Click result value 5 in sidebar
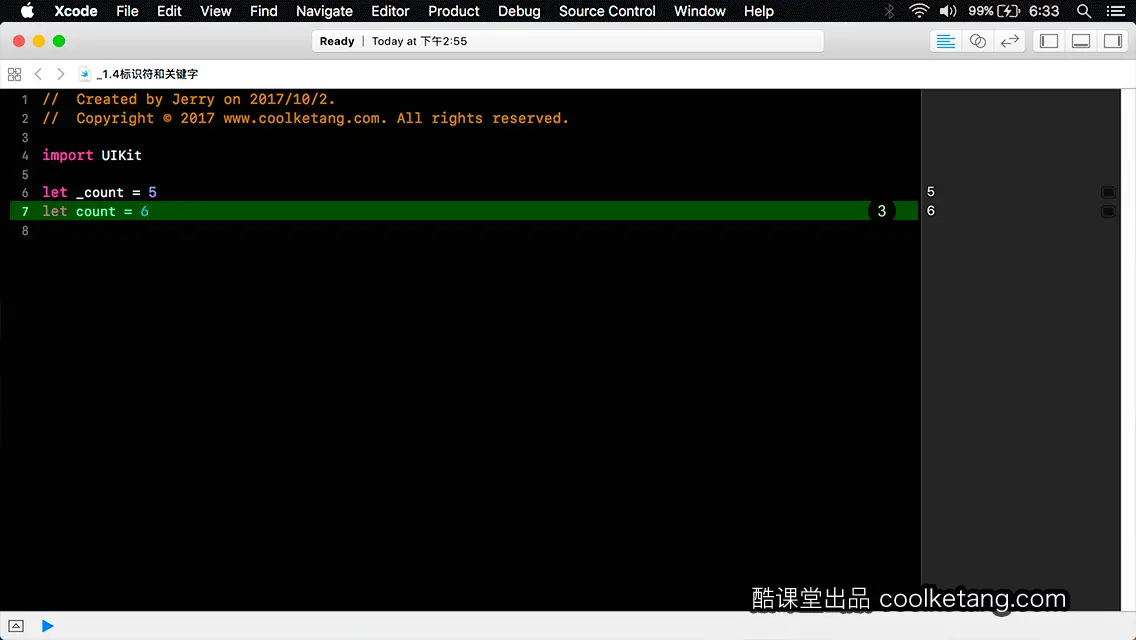The height and width of the screenshot is (640, 1136). [x=931, y=192]
